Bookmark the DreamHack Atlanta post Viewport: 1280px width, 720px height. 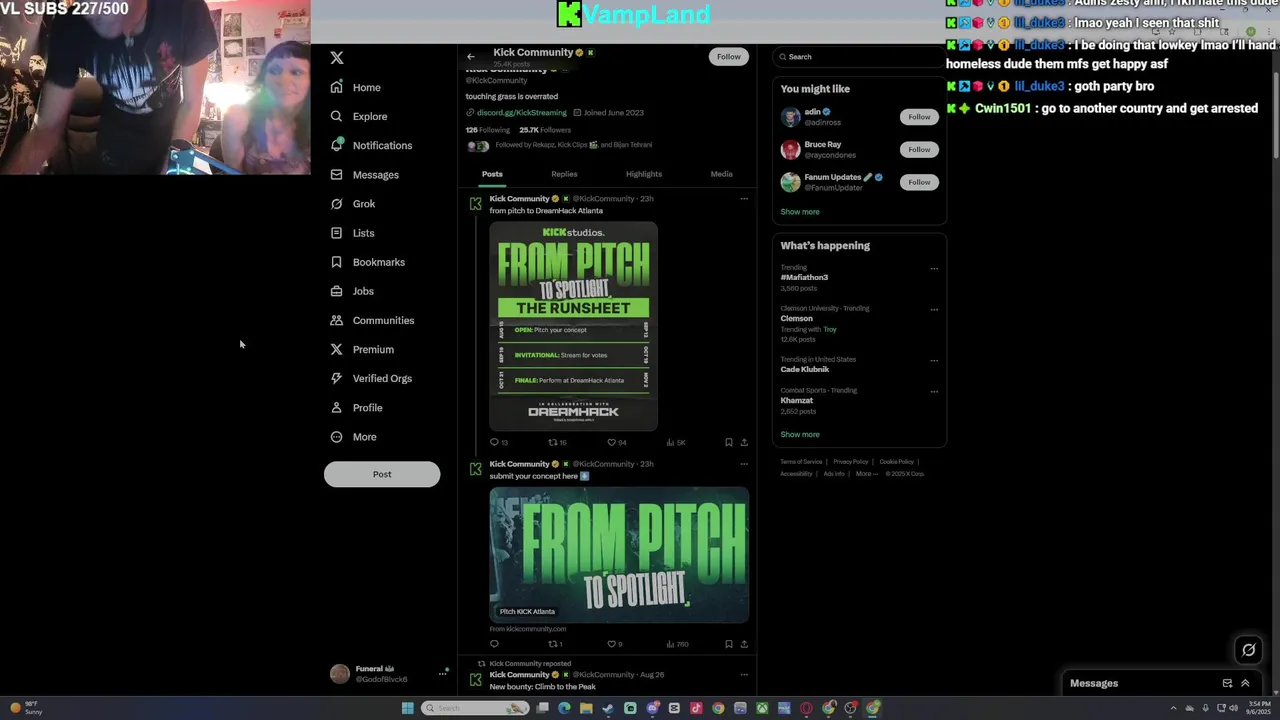[729, 442]
